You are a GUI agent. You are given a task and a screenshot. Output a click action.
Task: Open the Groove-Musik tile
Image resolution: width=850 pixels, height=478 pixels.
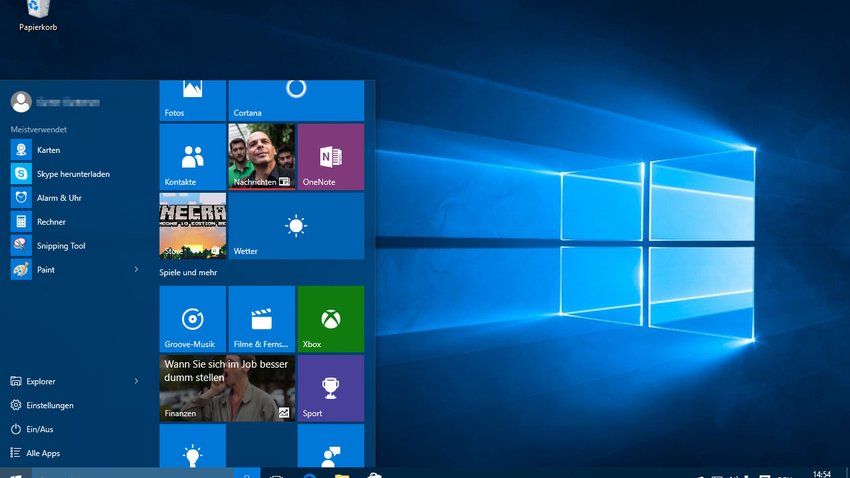pos(192,319)
